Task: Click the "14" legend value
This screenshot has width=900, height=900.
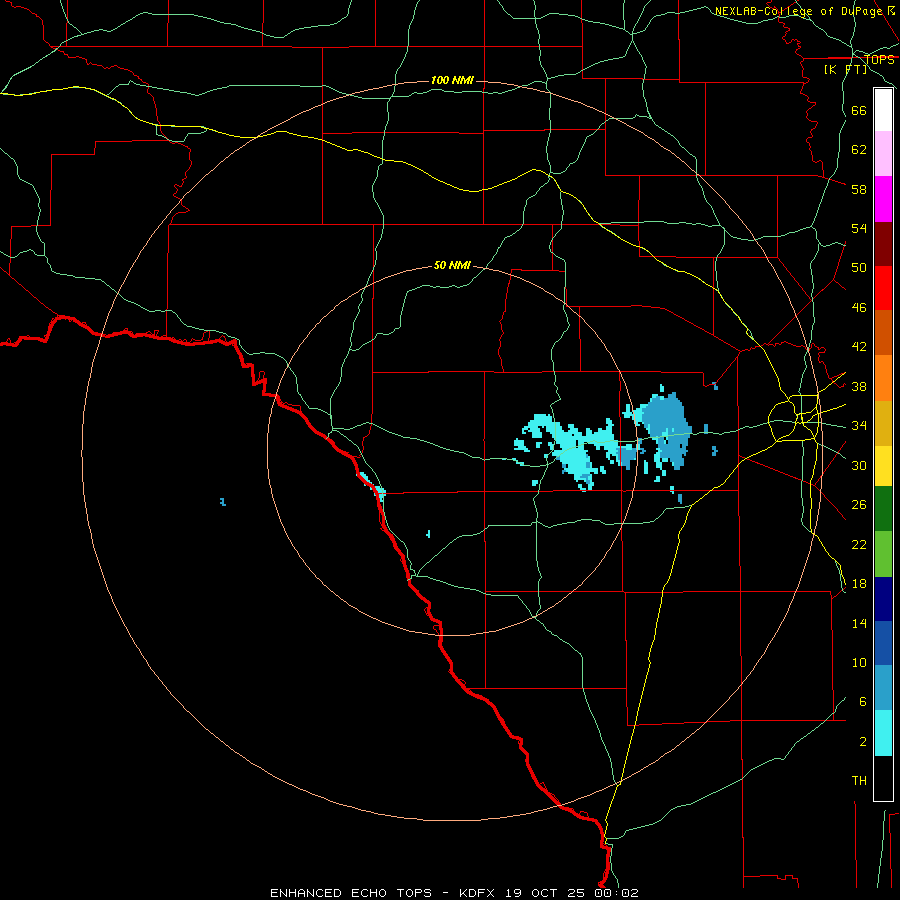Action: tap(859, 623)
